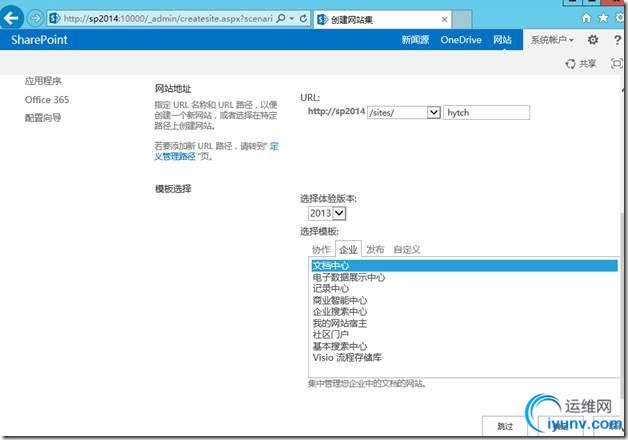The height and width of the screenshot is (440, 628).
Task: Open a new blank browser tab
Action: (x=462, y=19)
